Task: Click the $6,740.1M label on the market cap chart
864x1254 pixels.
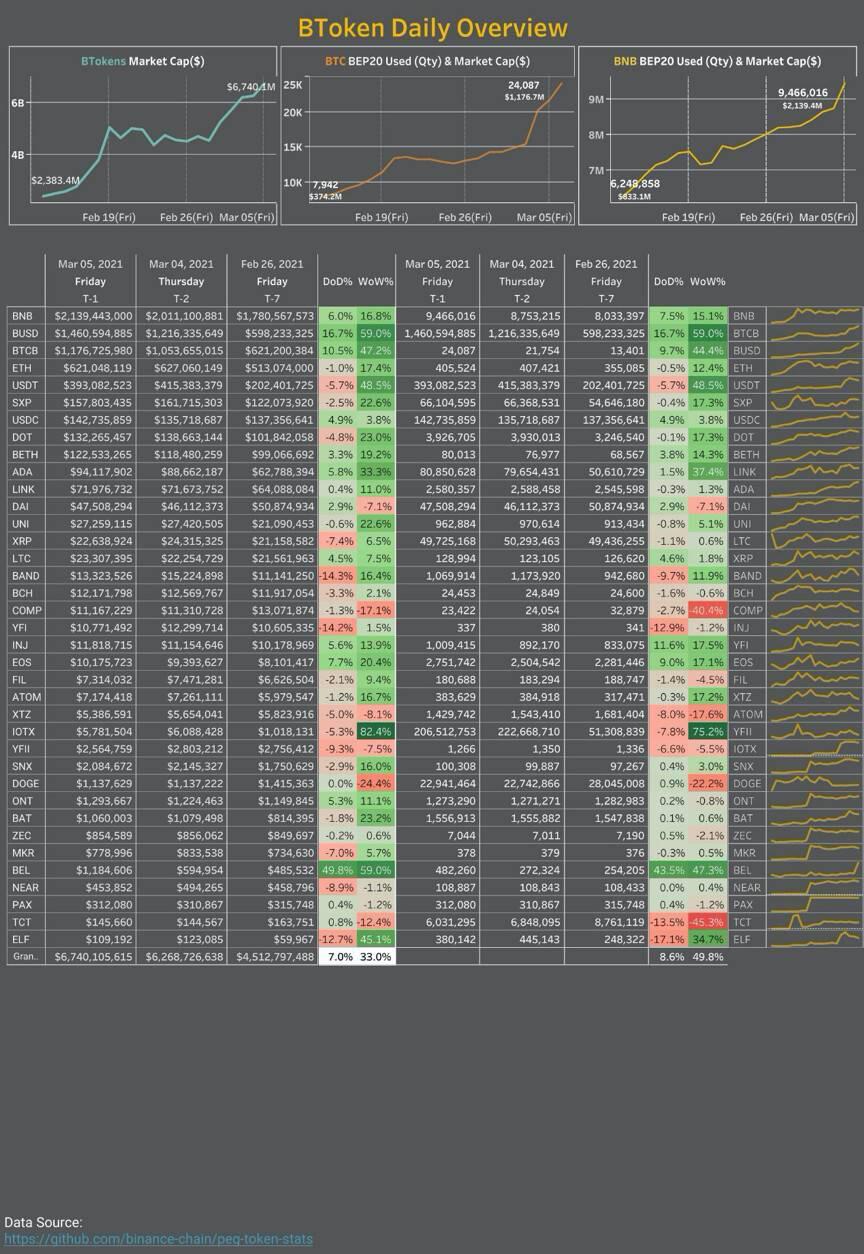Action: pyautogui.click(x=251, y=87)
